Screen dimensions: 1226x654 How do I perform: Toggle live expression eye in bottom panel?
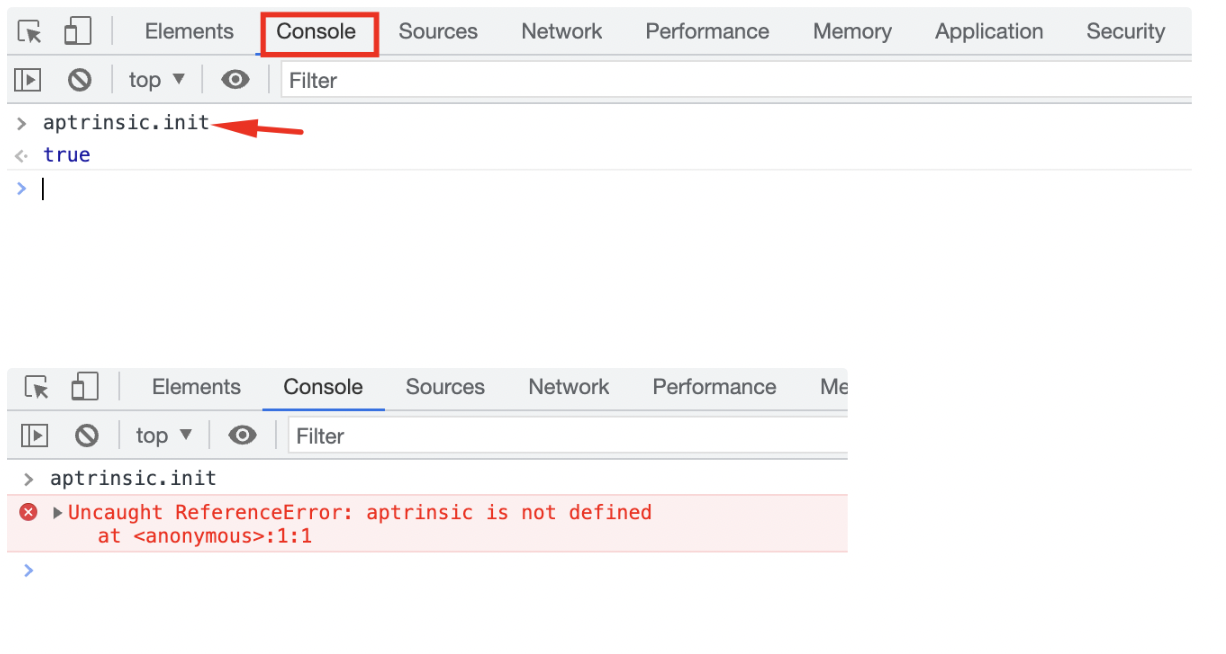click(243, 435)
